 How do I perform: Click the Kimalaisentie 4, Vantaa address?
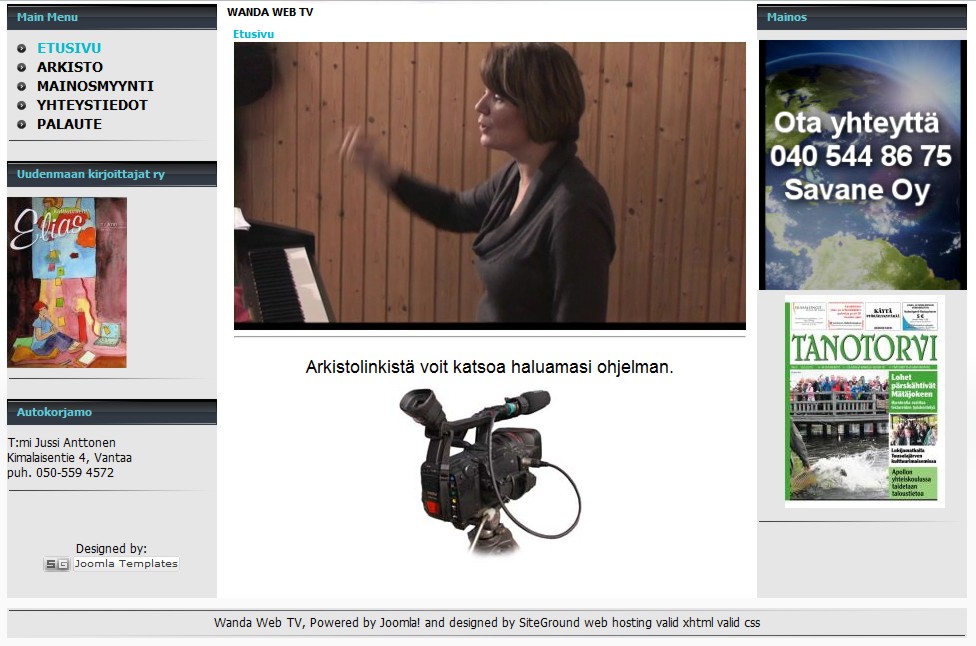pyautogui.click(x=70, y=457)
